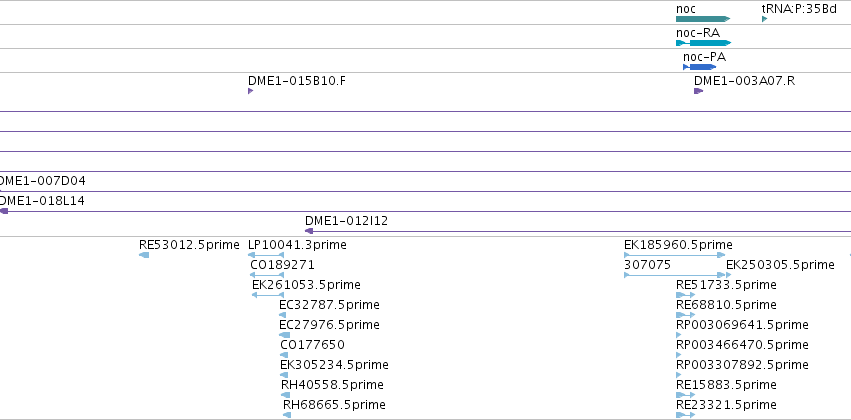The image size is (851, 420).
Task: Click the DME1-018L14 arrow endpoint
Action: tap(4, 211)
